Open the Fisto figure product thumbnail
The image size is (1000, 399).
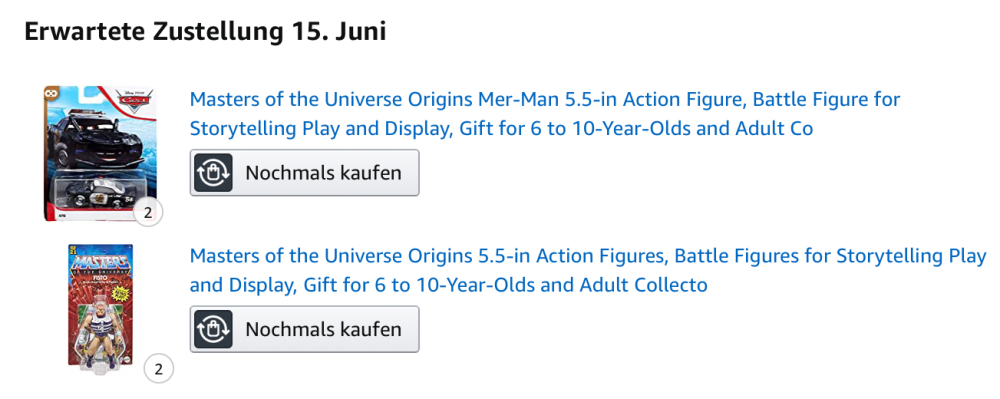[101, 305]
